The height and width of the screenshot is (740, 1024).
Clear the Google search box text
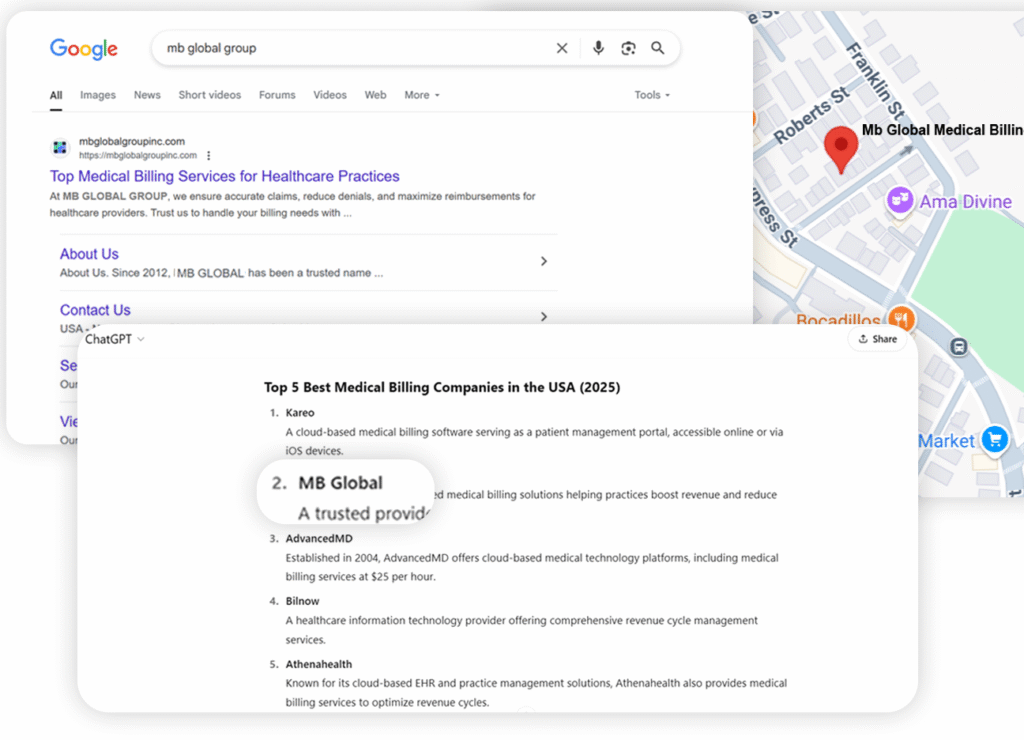(562, 48)
